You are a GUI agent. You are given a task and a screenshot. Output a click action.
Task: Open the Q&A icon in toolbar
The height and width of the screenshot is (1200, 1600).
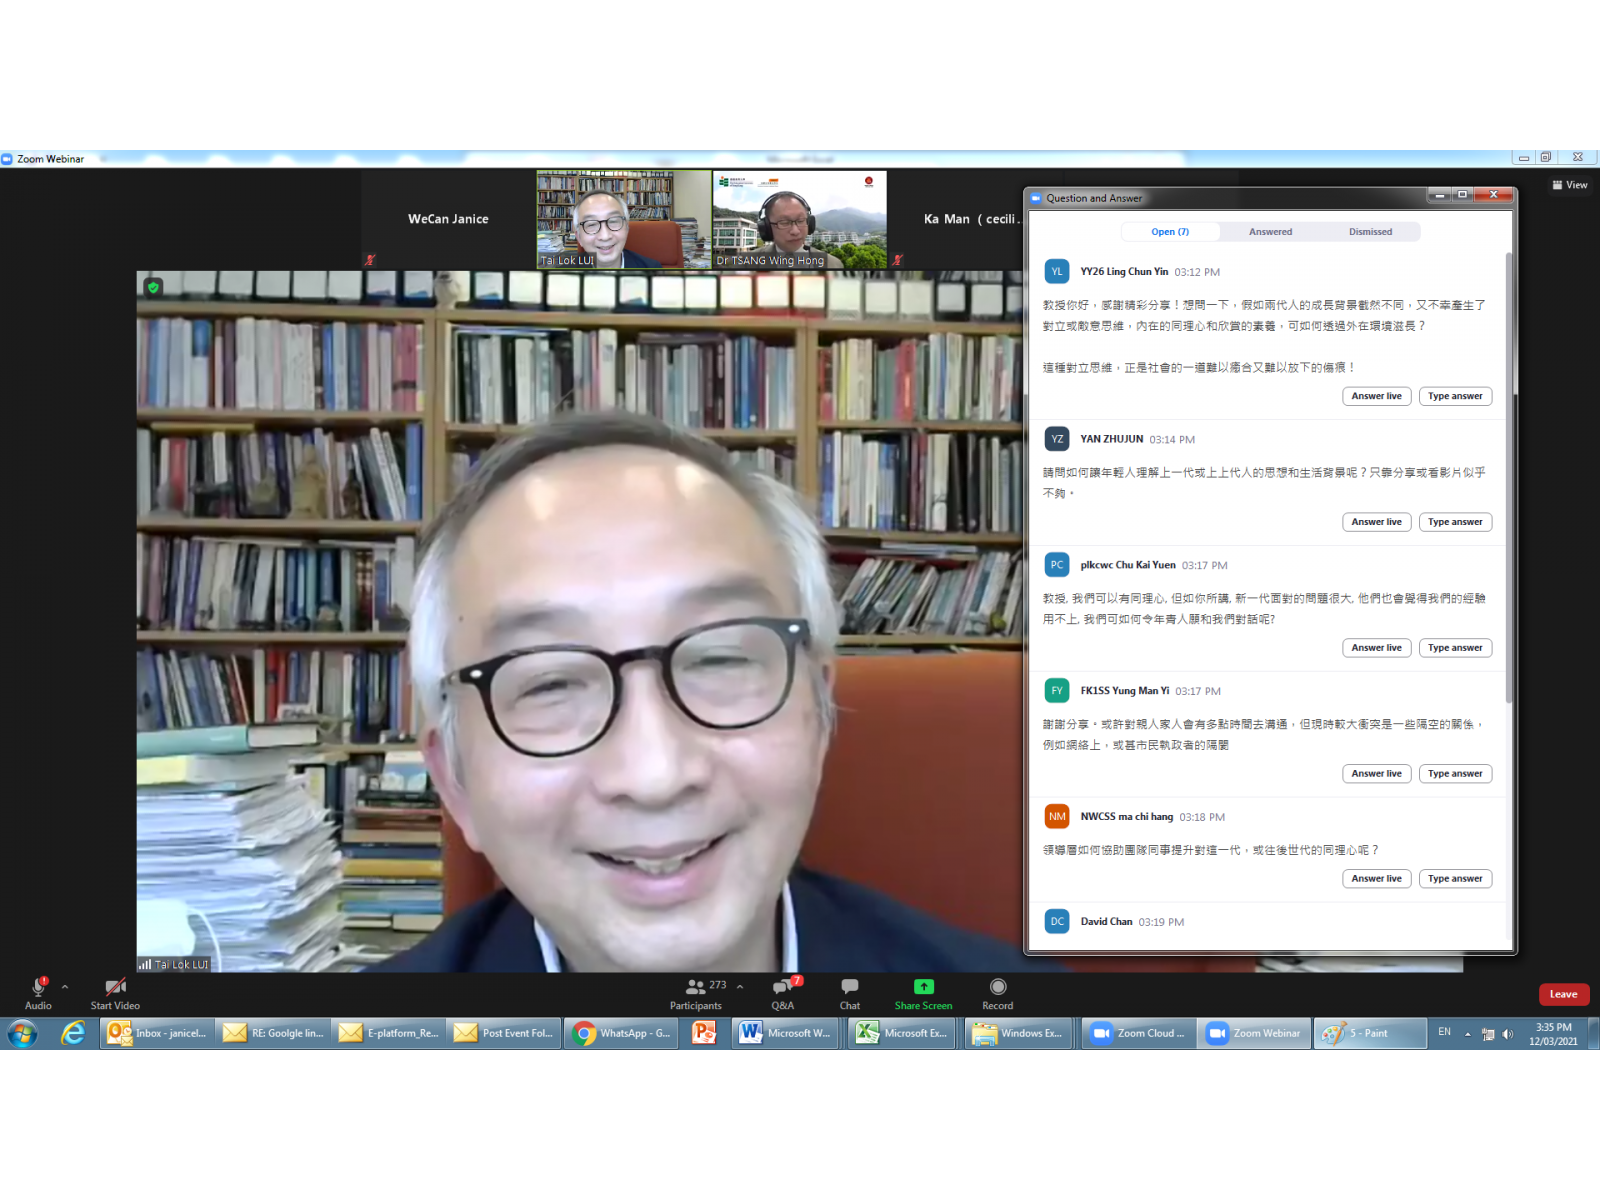(x=782, y=988)
